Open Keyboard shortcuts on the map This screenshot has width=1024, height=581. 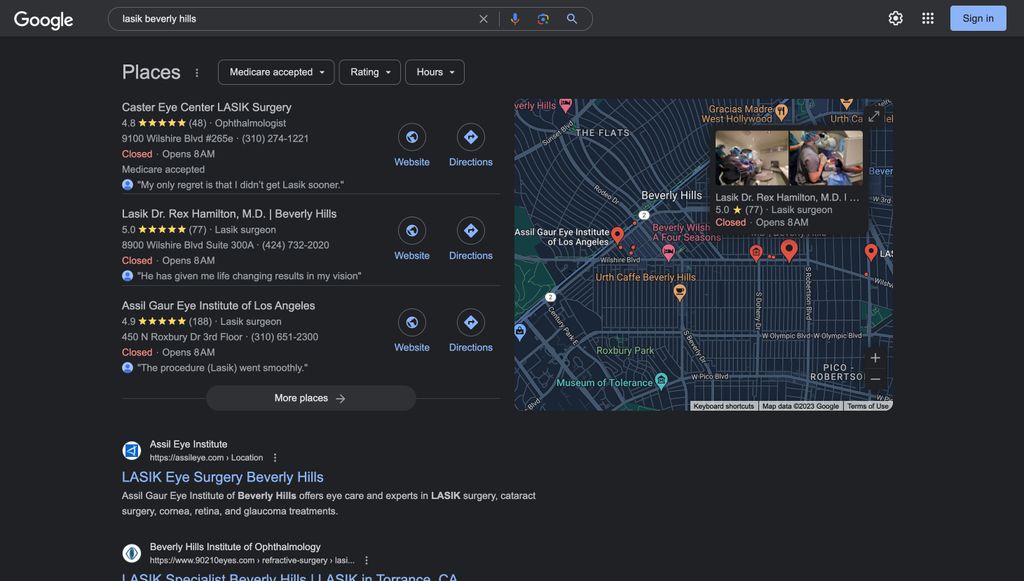click(724, 406)
